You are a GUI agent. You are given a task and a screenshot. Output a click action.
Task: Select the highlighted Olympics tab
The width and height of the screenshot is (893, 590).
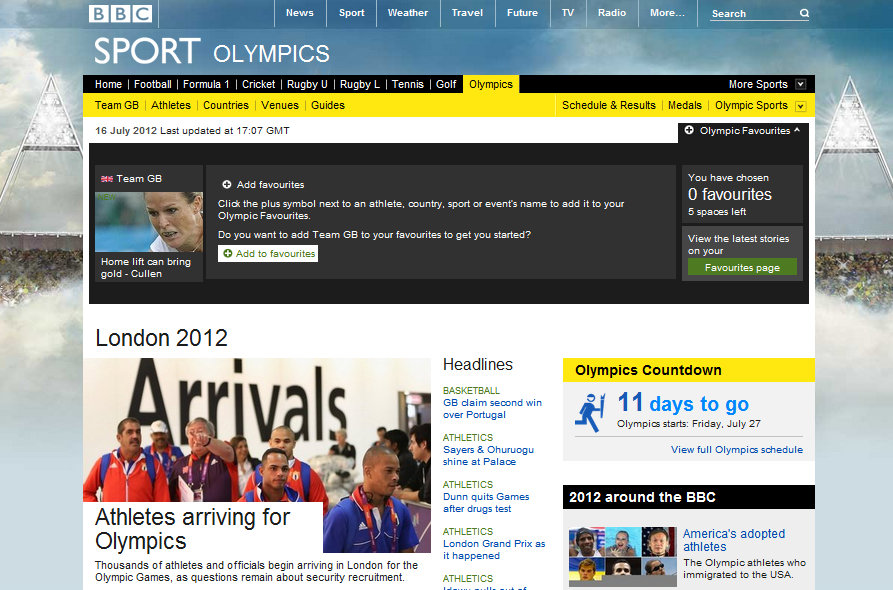(491, 84)
